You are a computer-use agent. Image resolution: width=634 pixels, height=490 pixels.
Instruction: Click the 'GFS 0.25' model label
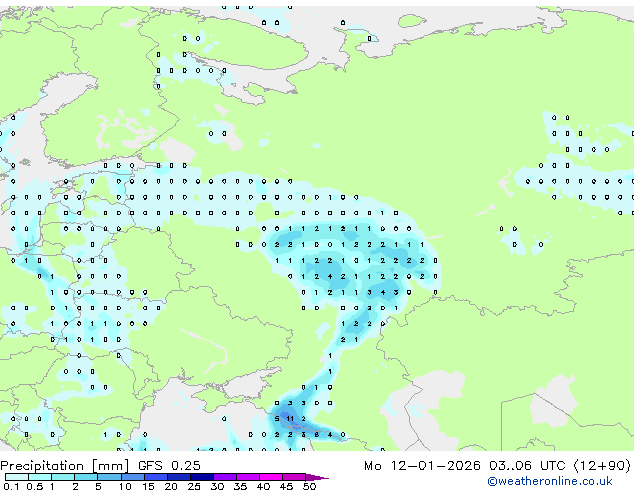tap(169, 466)
